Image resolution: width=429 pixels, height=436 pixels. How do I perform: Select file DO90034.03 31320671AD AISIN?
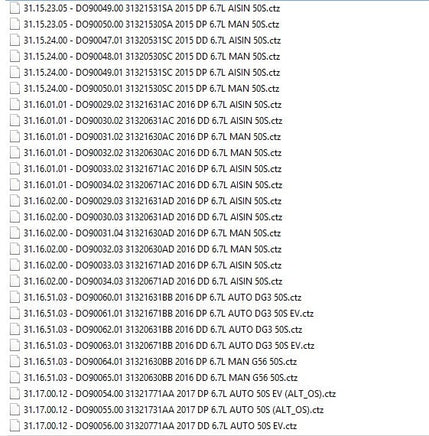coord(153,281)
